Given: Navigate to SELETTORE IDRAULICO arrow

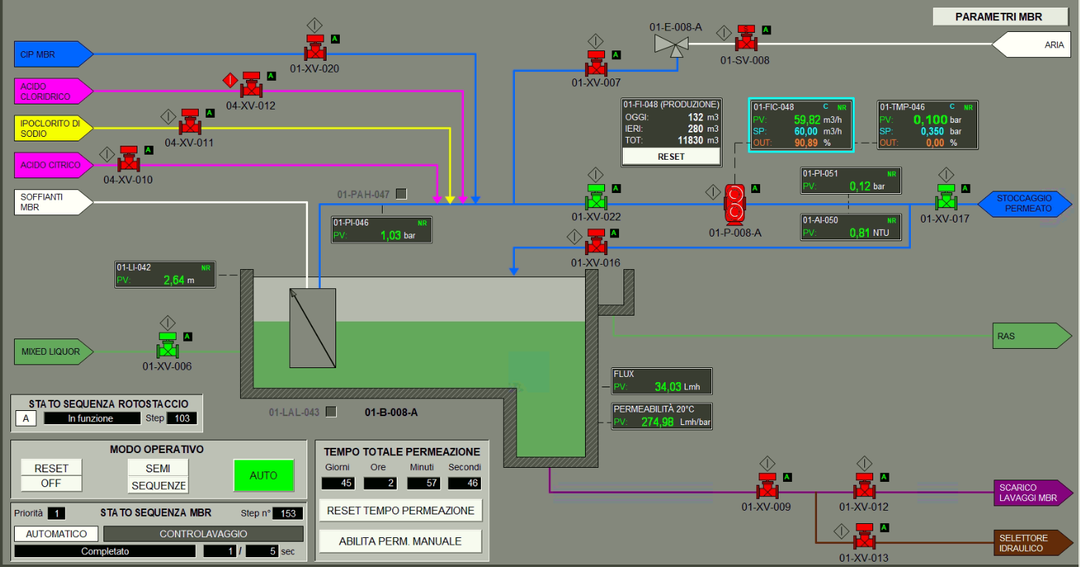Looking at the screenshot, I should point(1032,543).
